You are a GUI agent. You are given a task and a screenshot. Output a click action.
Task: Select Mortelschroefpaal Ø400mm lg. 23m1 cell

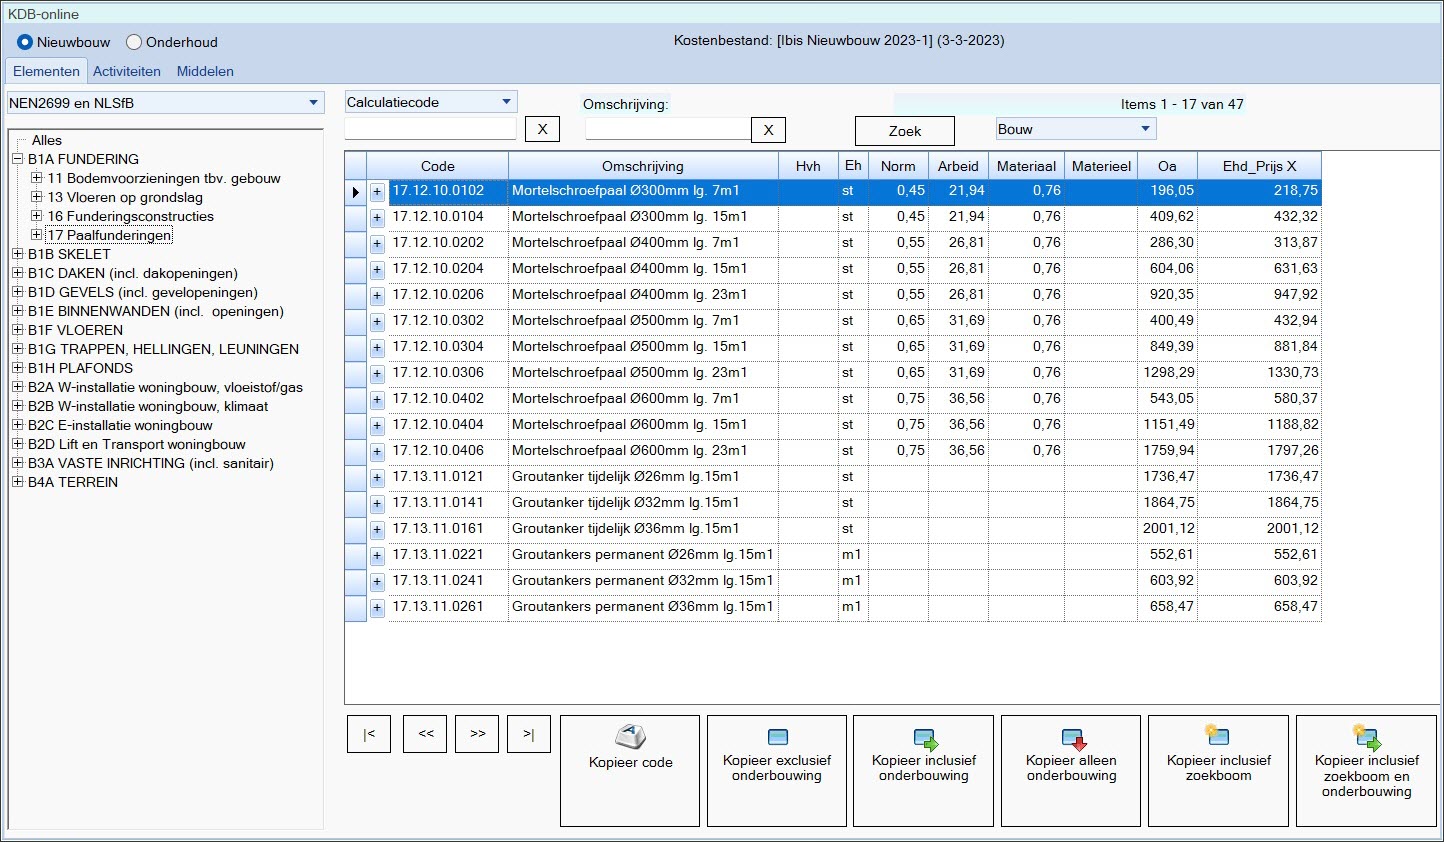(x=643, y=294)
